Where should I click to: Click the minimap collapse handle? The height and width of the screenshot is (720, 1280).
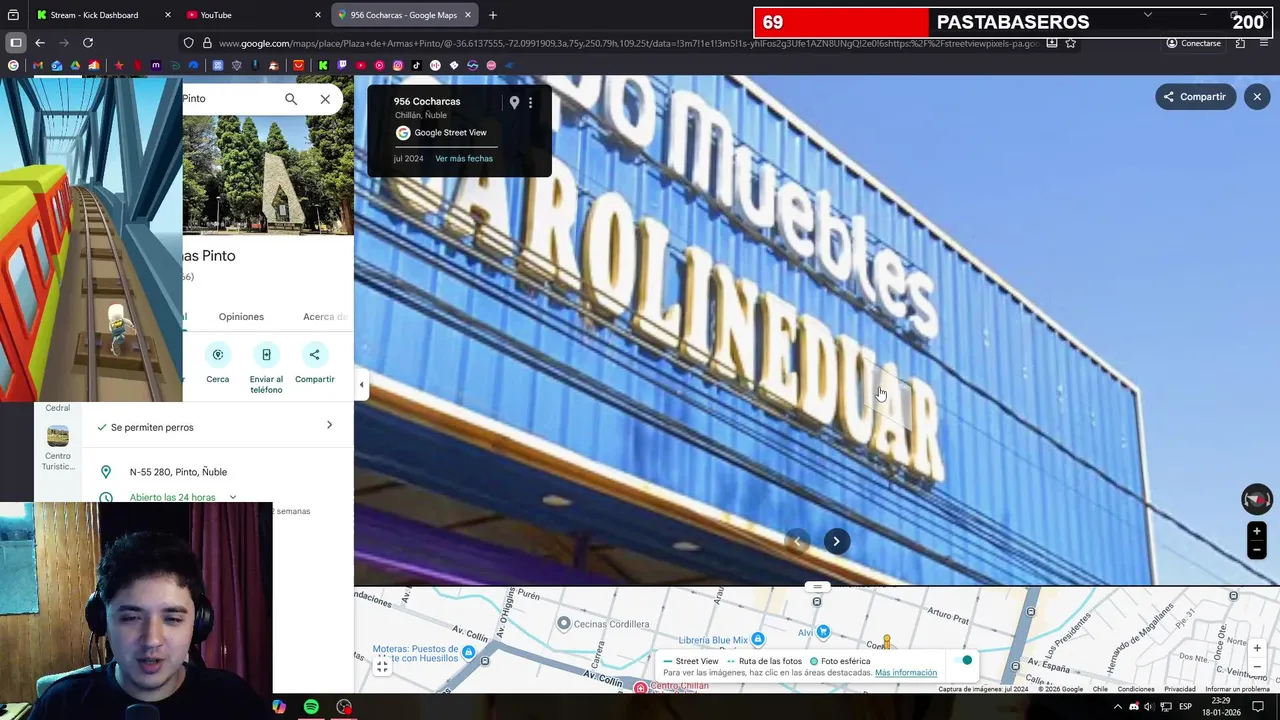tap(817, 587)
